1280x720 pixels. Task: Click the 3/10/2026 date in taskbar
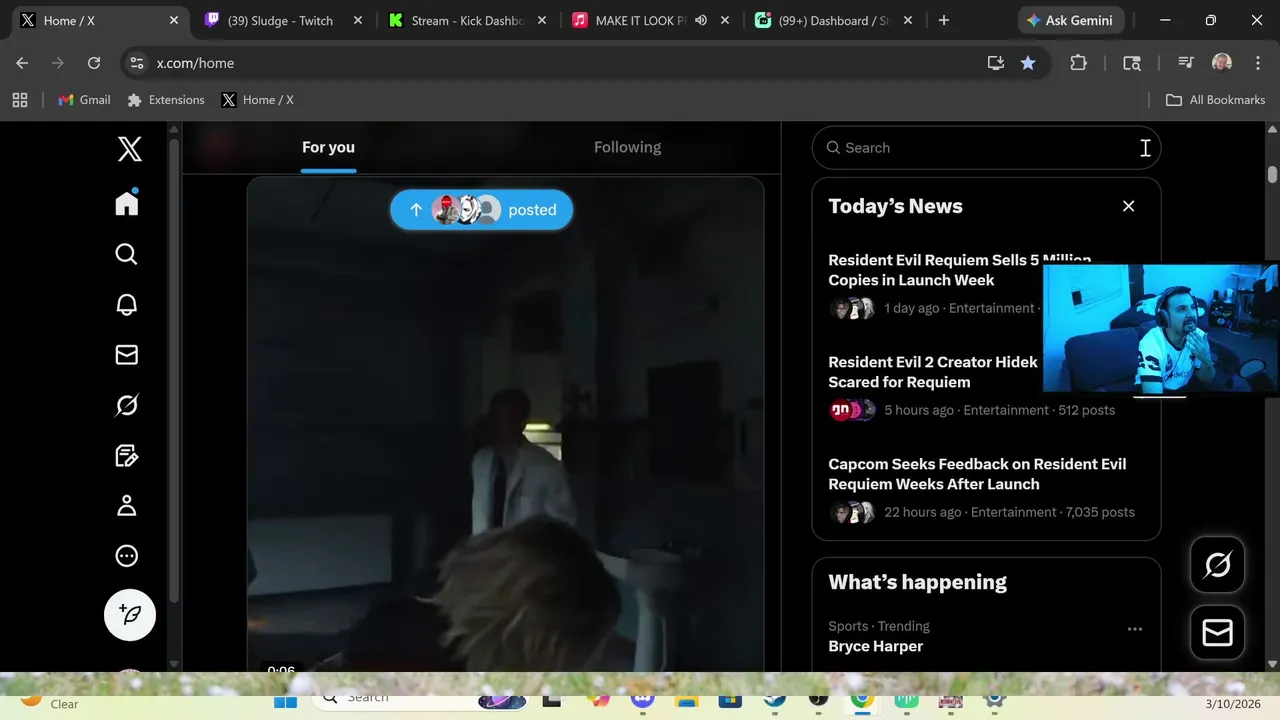[x=1232, y=704]
